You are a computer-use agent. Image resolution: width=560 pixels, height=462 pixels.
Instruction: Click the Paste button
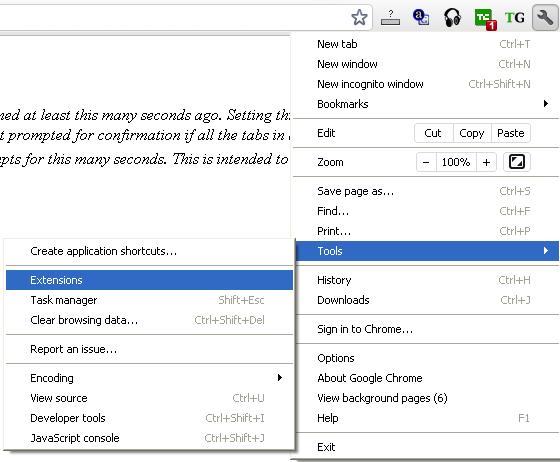(x=511, y=133)
